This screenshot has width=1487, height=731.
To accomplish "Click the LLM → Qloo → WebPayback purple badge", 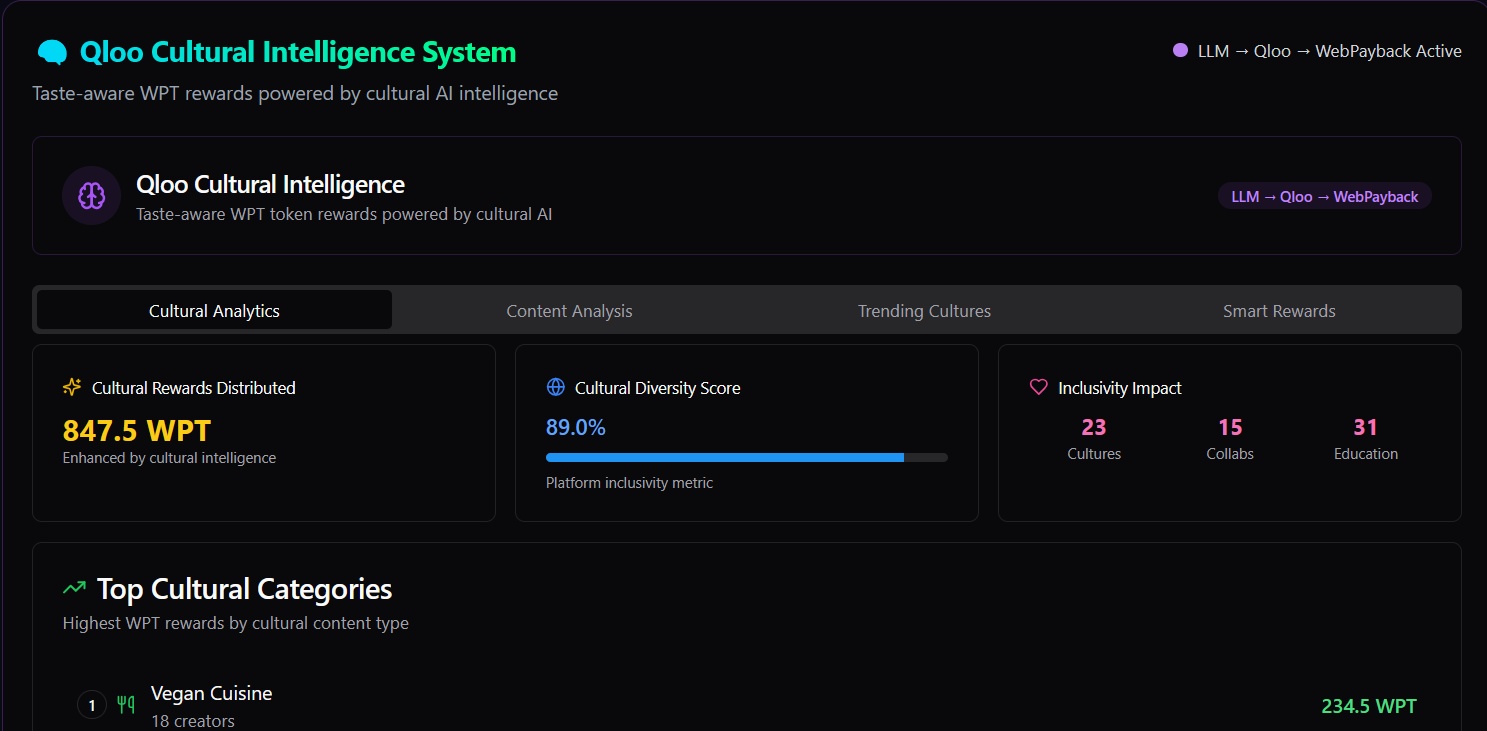I will (1324, 197).
